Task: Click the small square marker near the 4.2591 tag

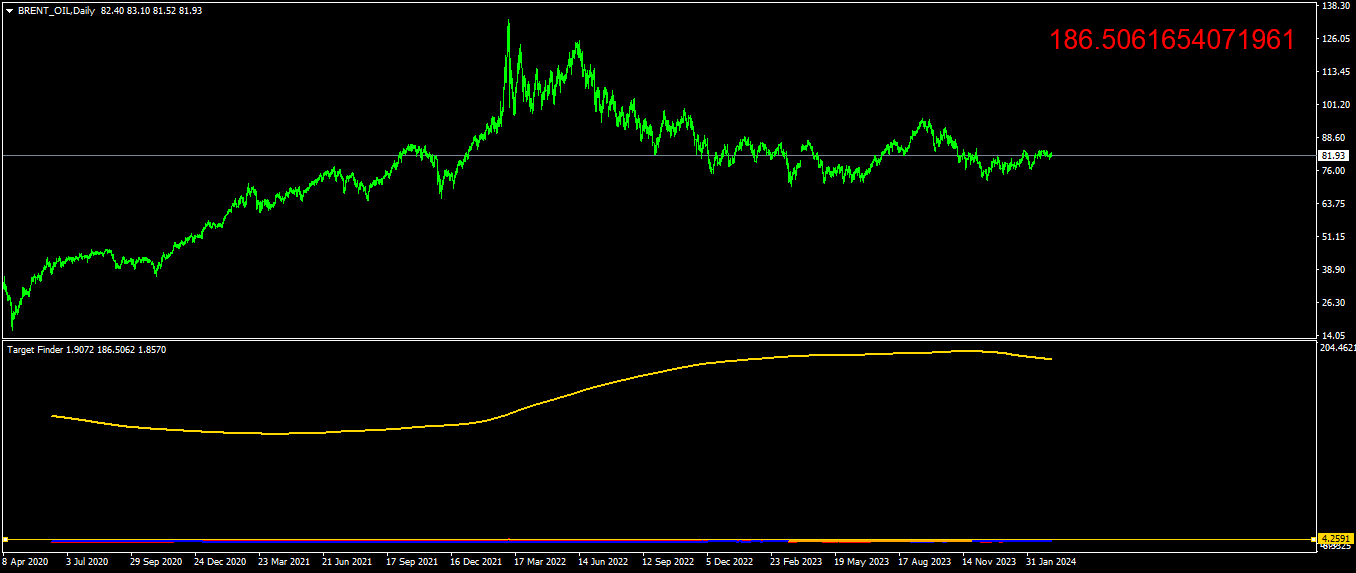Action: point(1313,540)
